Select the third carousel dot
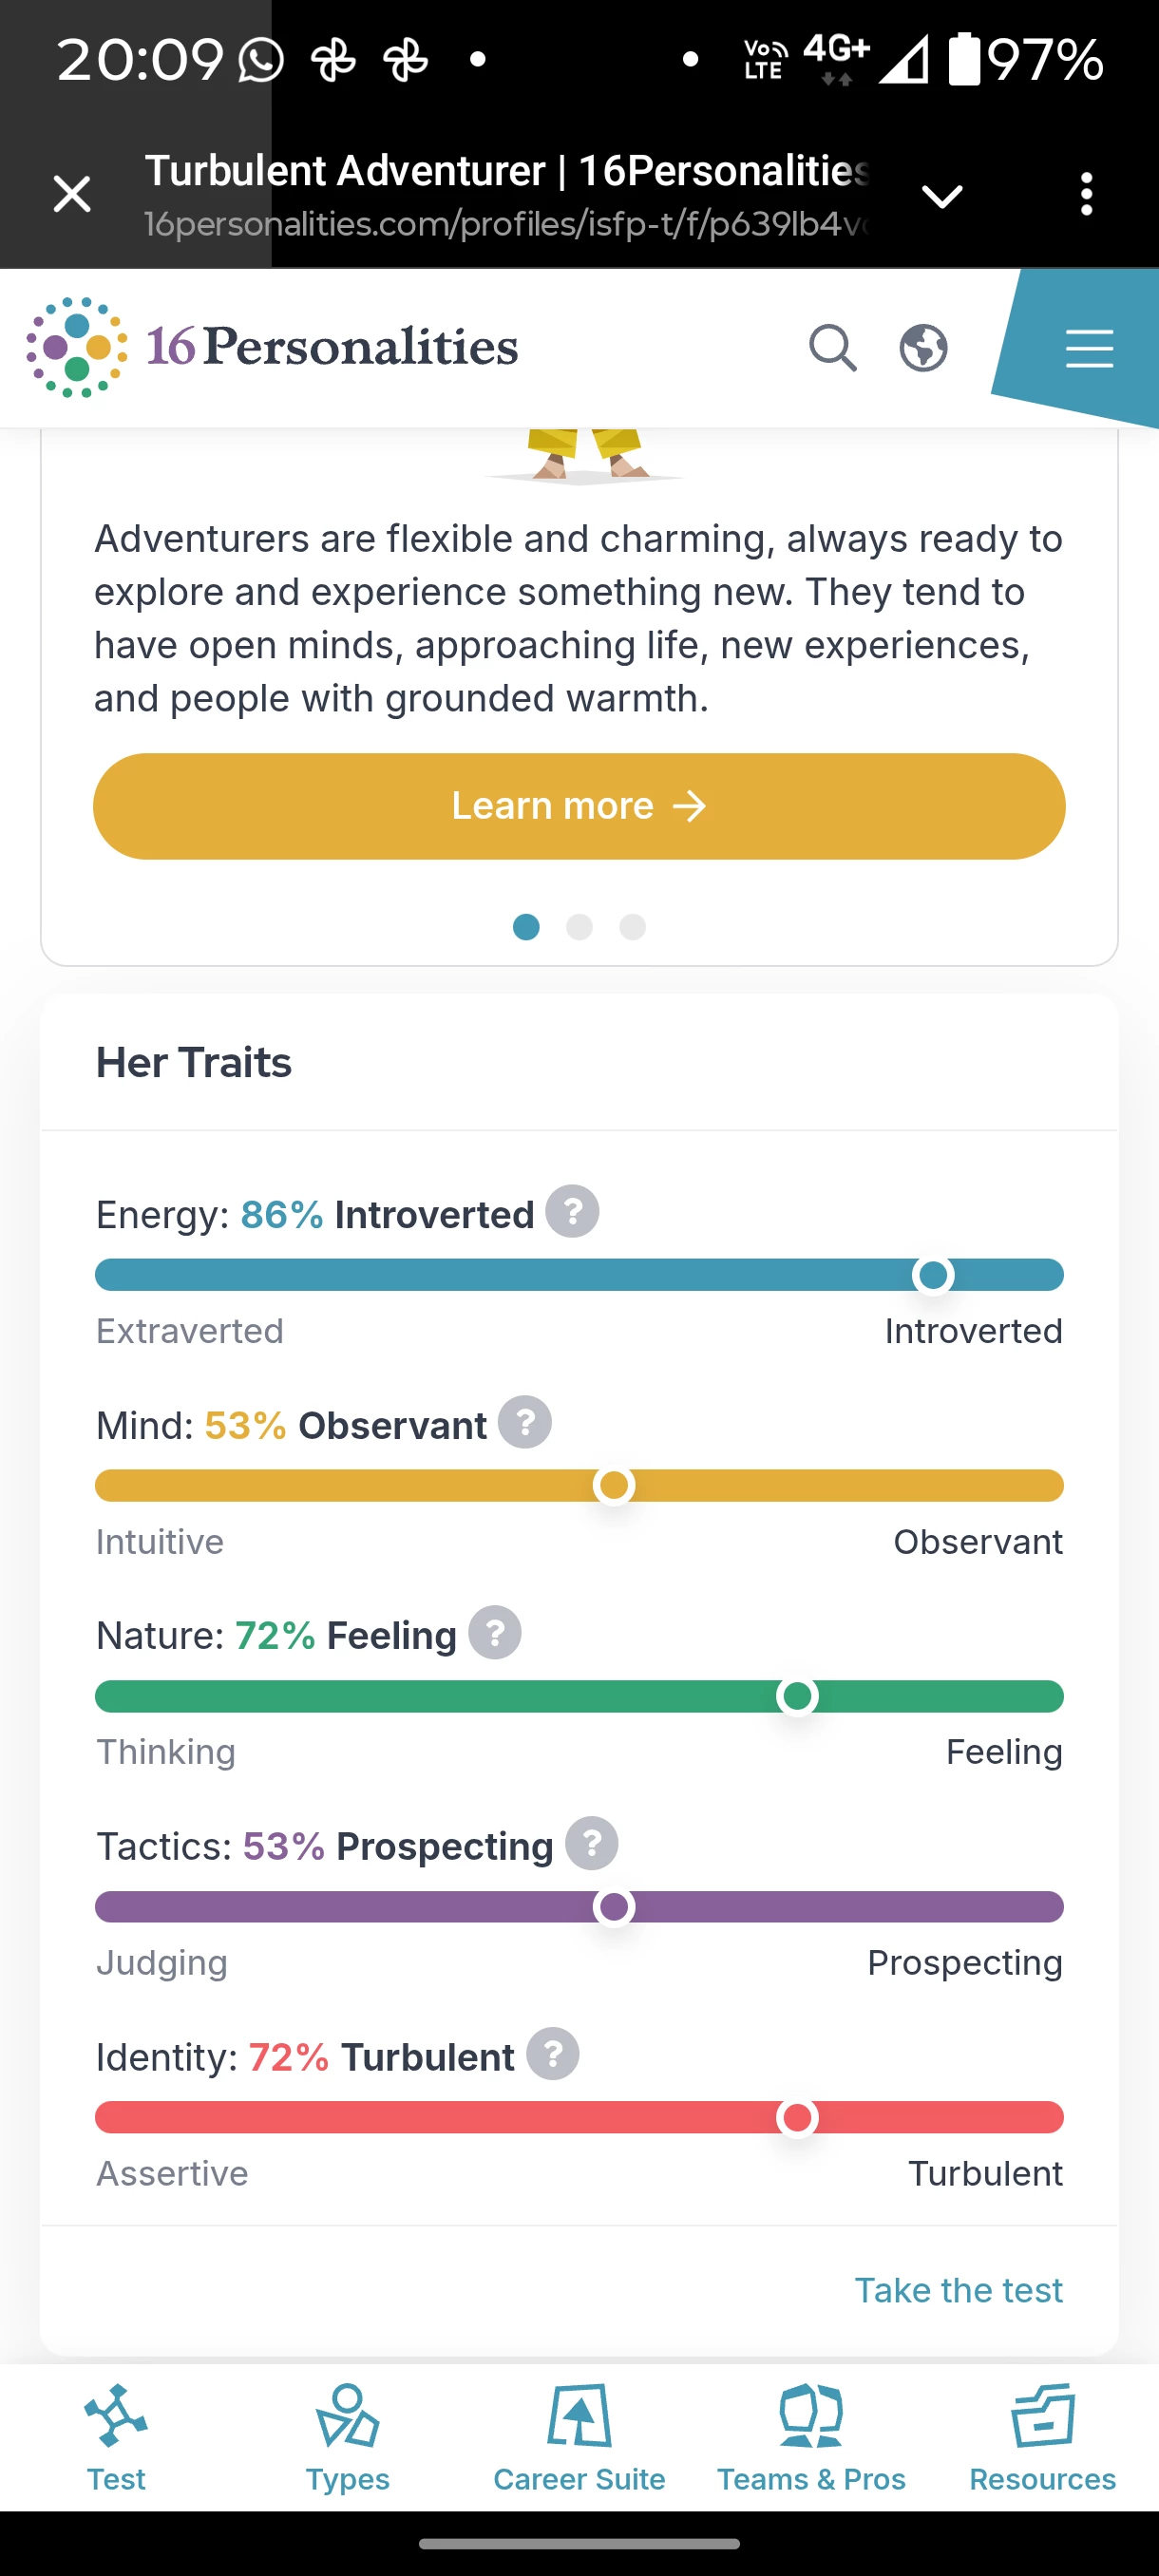1159x2576 pixels. click(632, 927)
